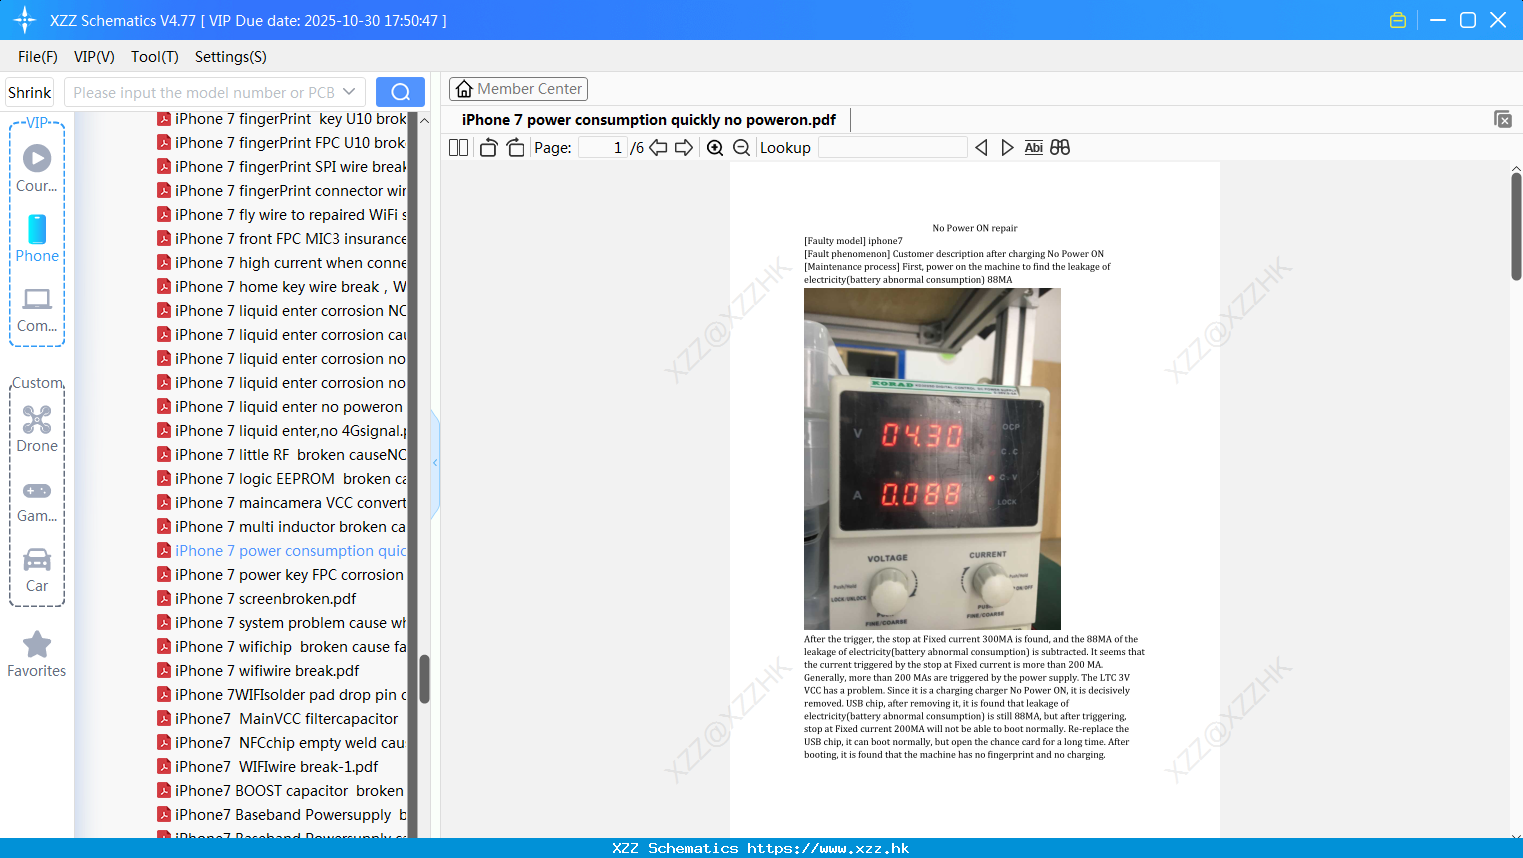Open the File(F) menu

[38, 57]
